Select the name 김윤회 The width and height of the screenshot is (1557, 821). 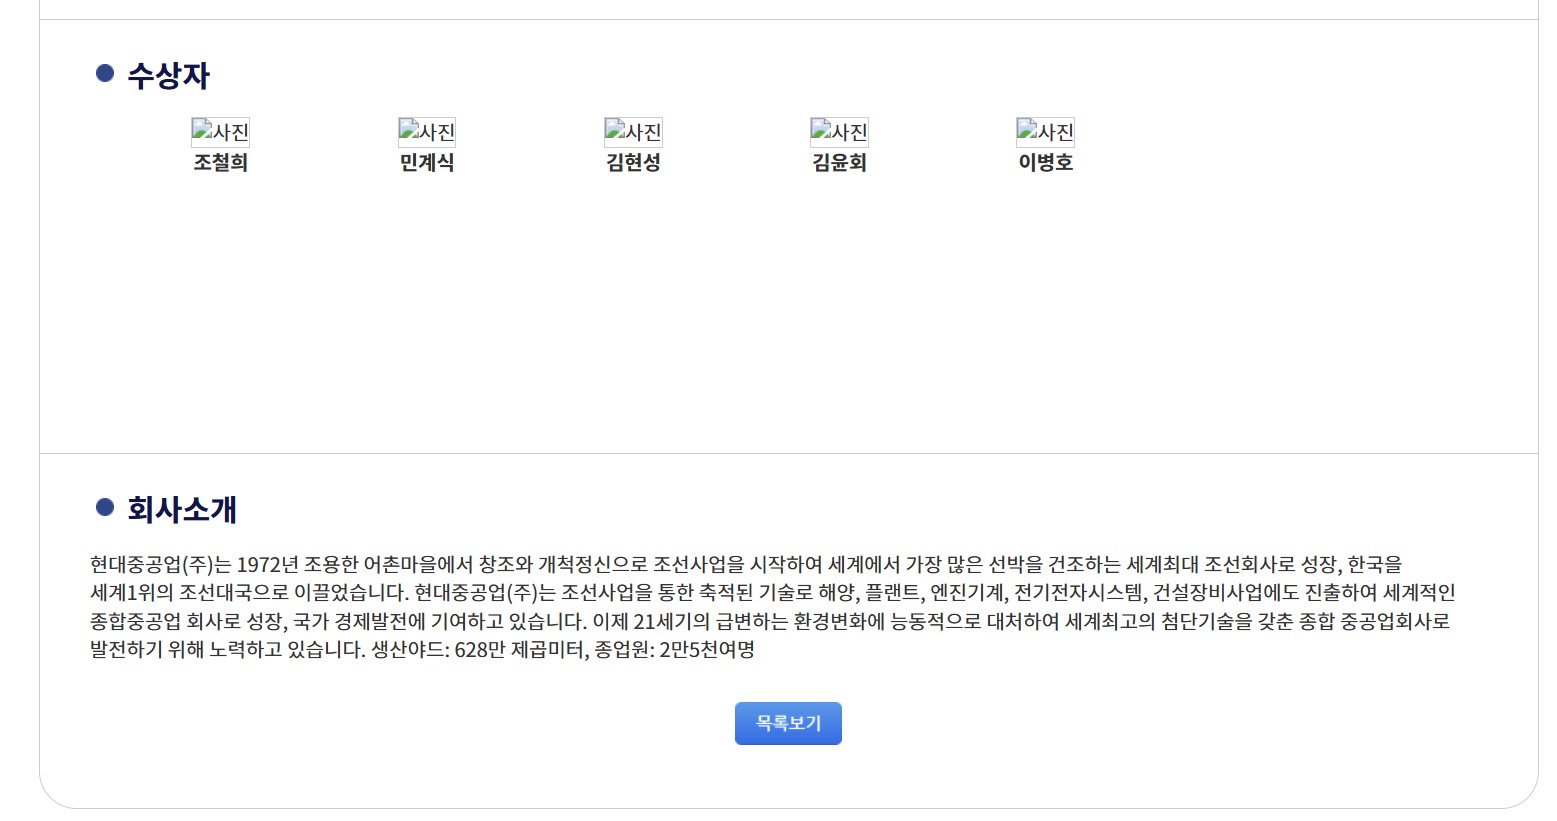[839, 162]
